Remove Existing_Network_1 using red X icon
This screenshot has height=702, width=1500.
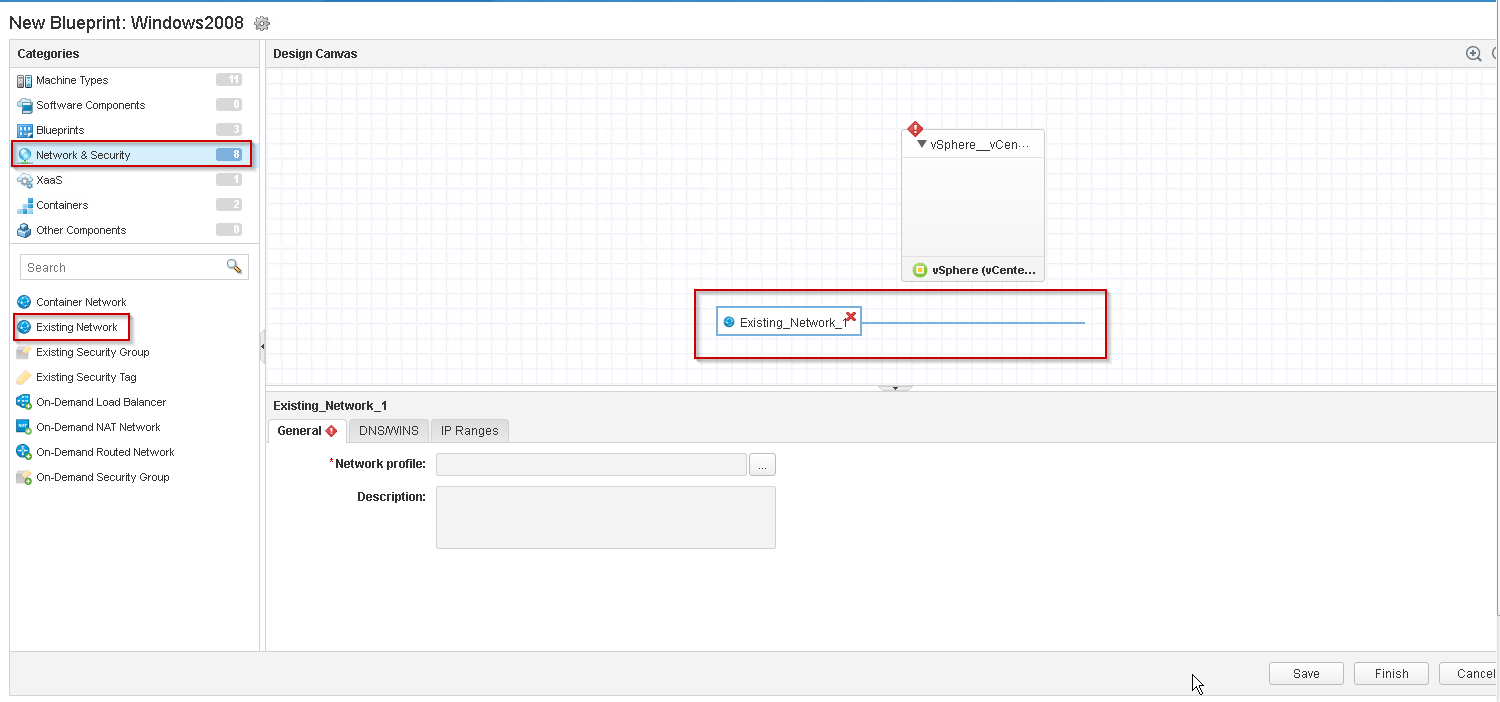(x=851, y=316)
